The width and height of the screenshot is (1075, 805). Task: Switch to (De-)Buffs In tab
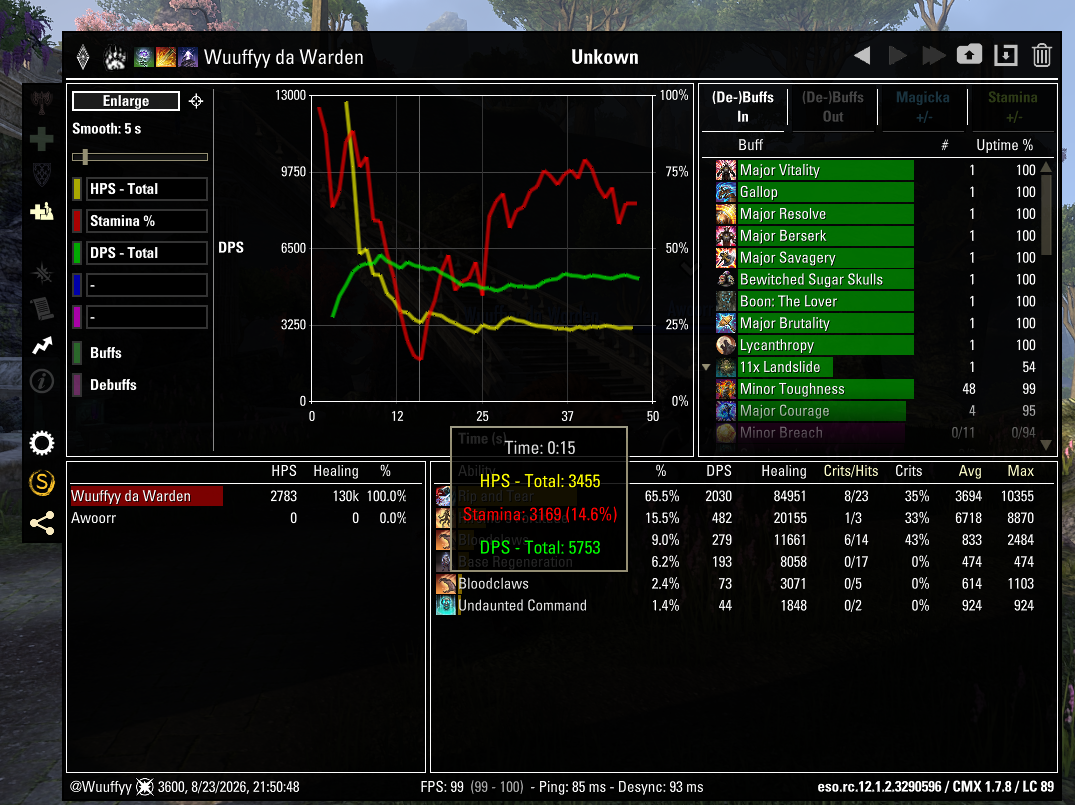742,107
